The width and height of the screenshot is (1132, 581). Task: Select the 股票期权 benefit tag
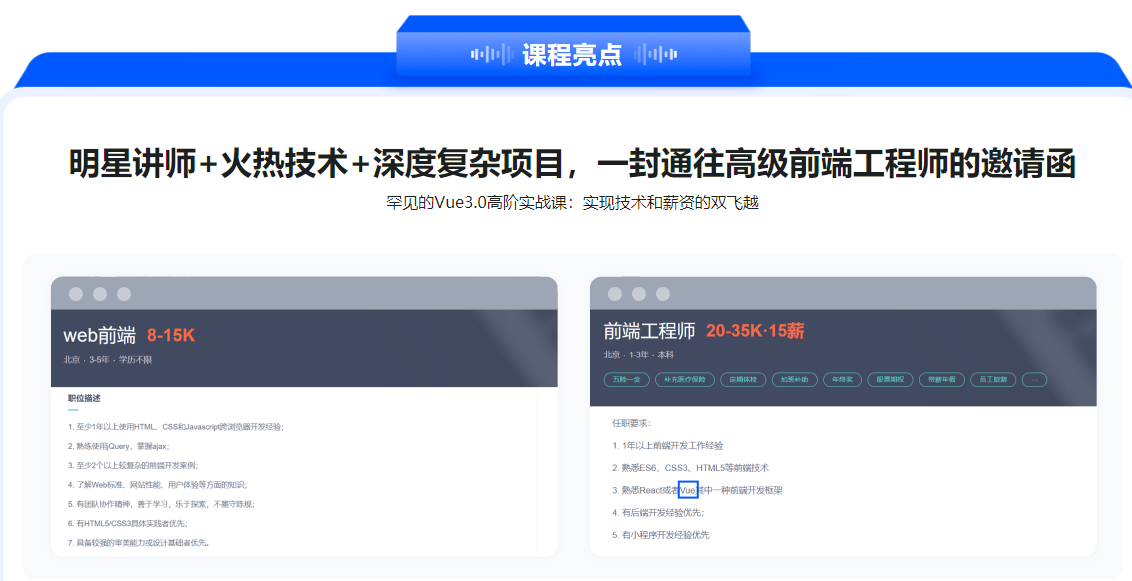(x=890, y=379)
